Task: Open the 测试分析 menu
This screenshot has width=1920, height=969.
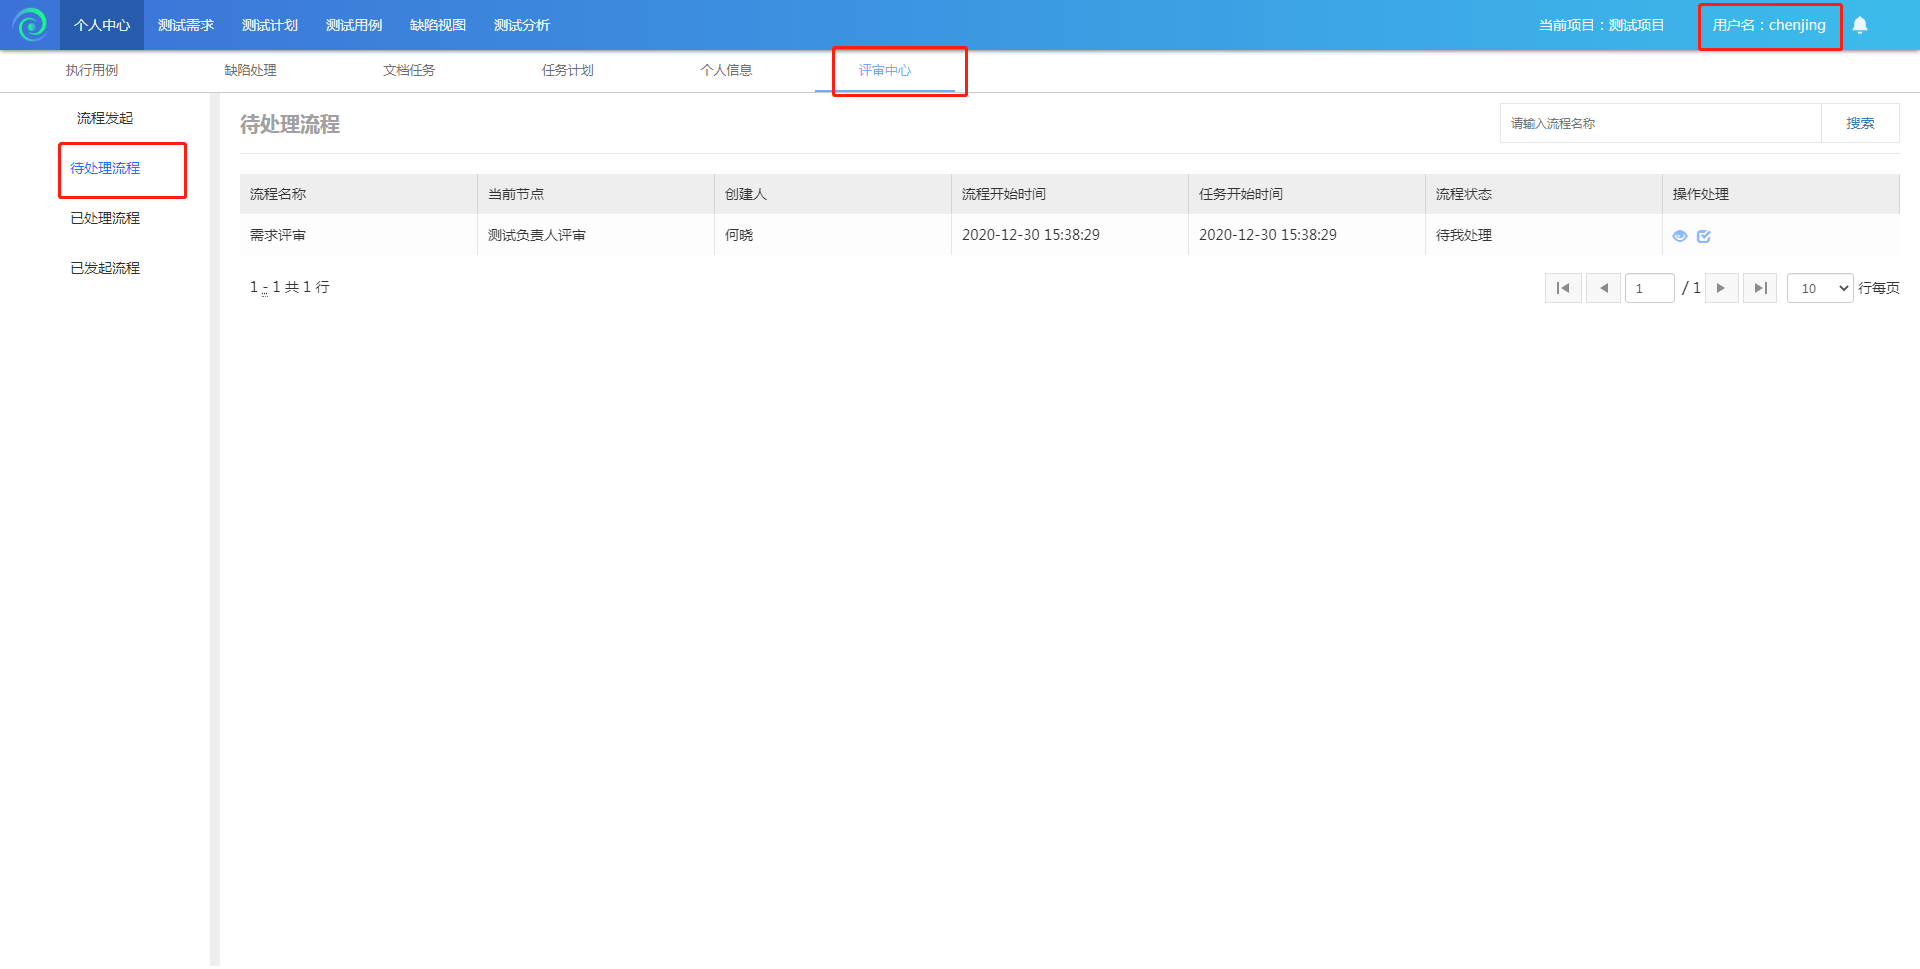Action: [x=521, y=25]
